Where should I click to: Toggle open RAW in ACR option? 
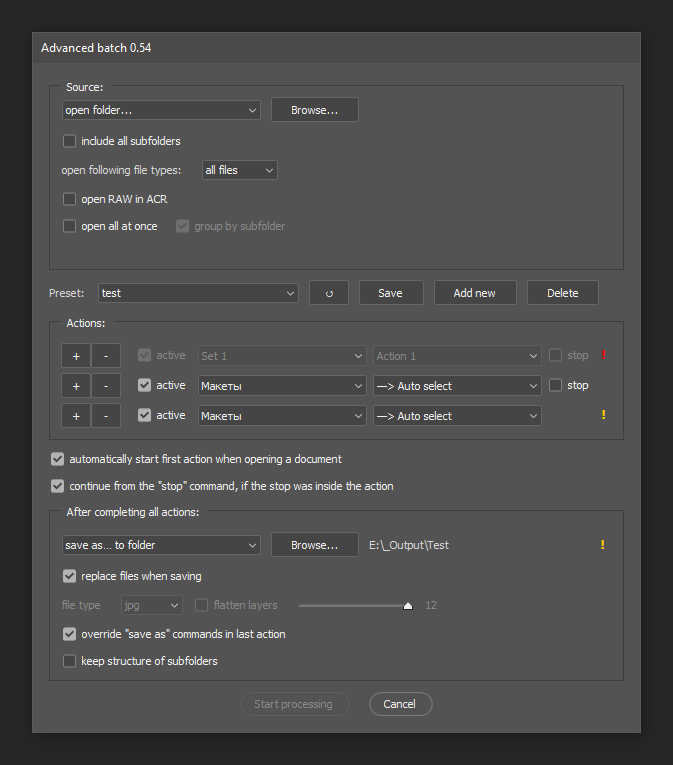[70, 199]
